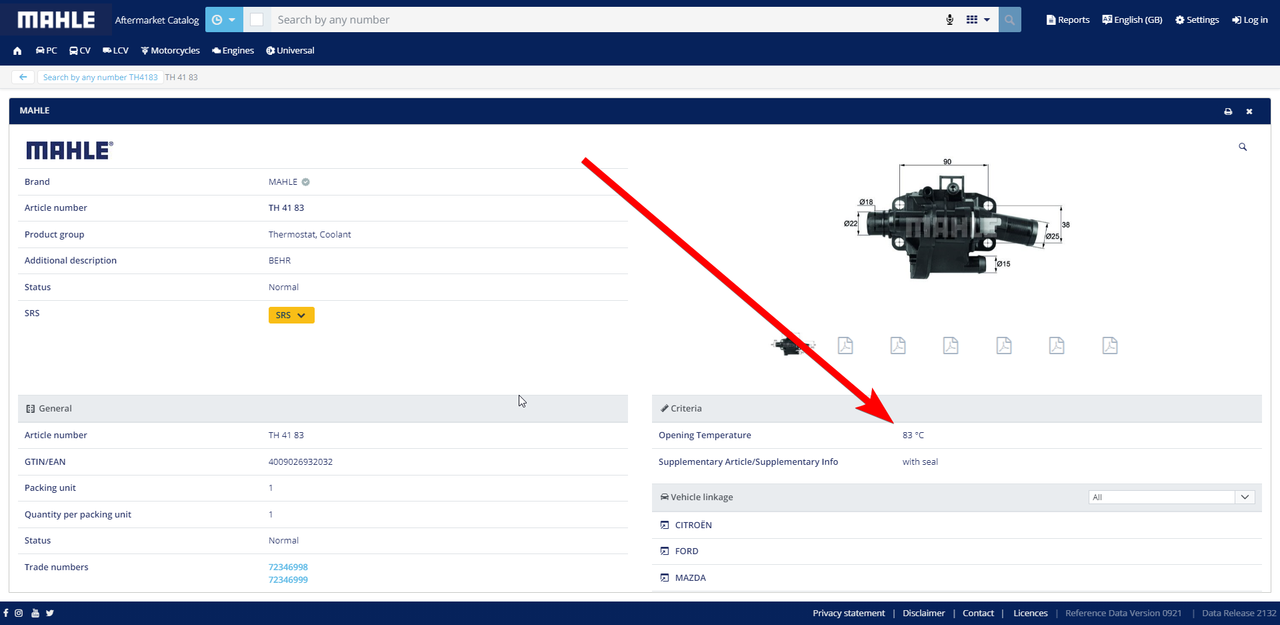1280x625 pixels.
Task: Click the large MAHLE brand logo in panel
Action: [69, 150]
